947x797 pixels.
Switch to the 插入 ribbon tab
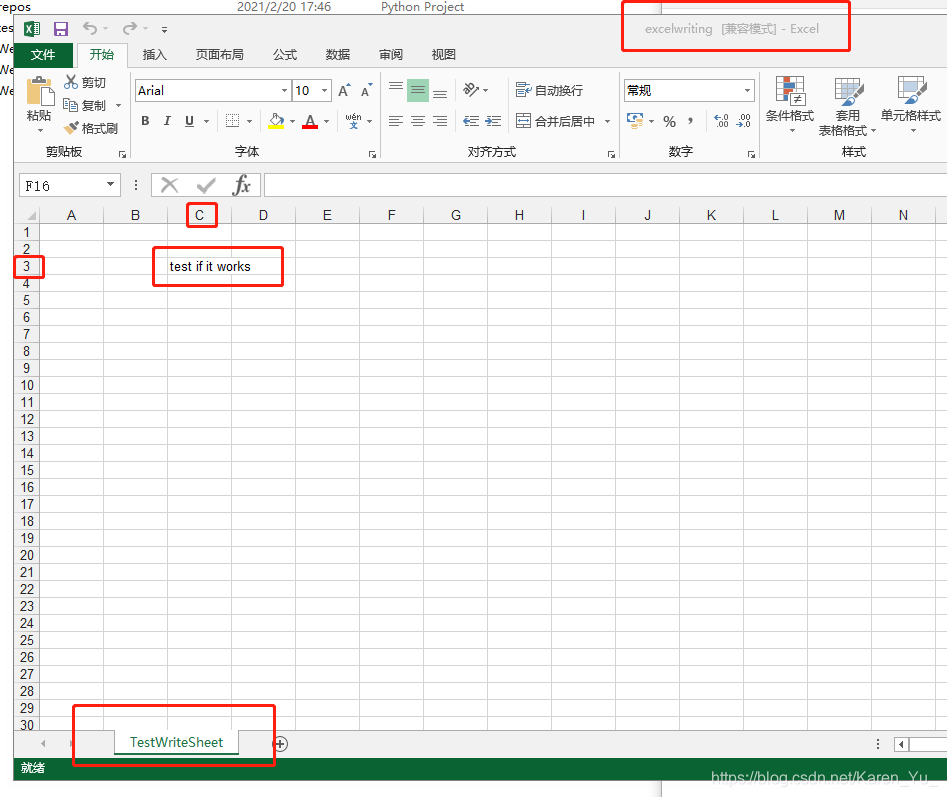pos(155,54)
